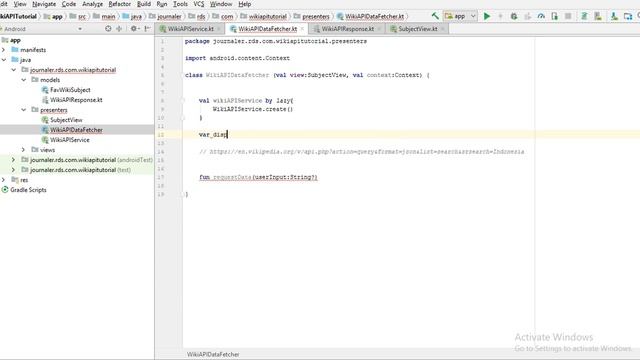640x360 pixels.
Task: Sync project with Gradle files icon
Action: point(584,16)
